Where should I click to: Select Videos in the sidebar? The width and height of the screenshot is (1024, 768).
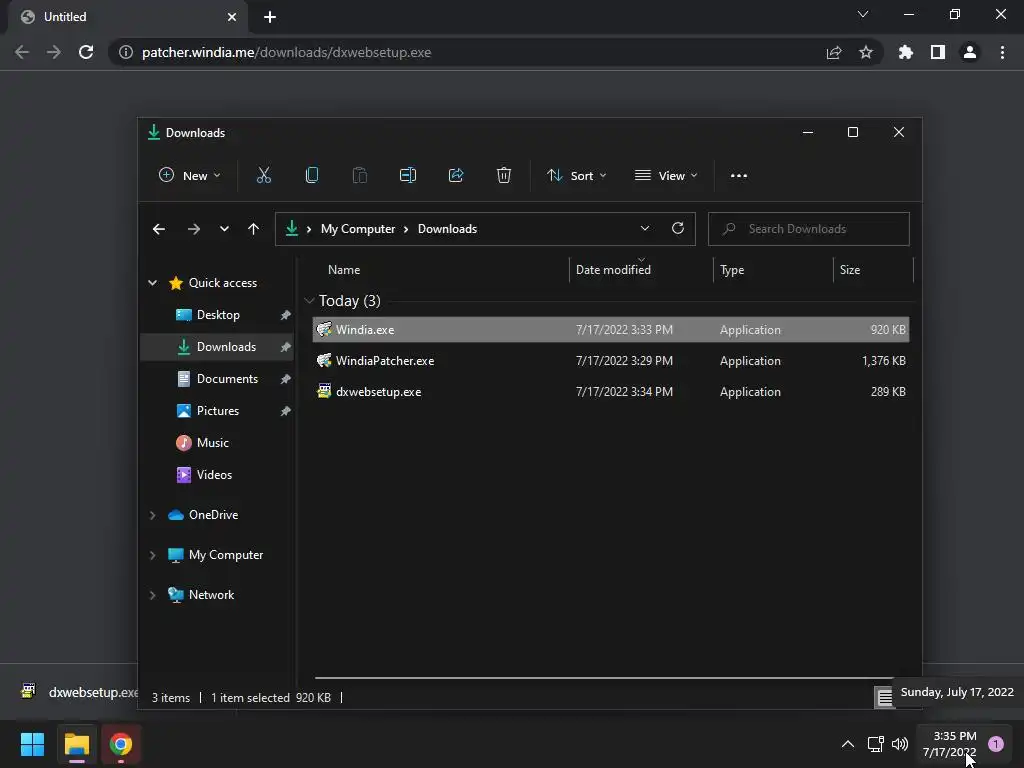[217, 475]
